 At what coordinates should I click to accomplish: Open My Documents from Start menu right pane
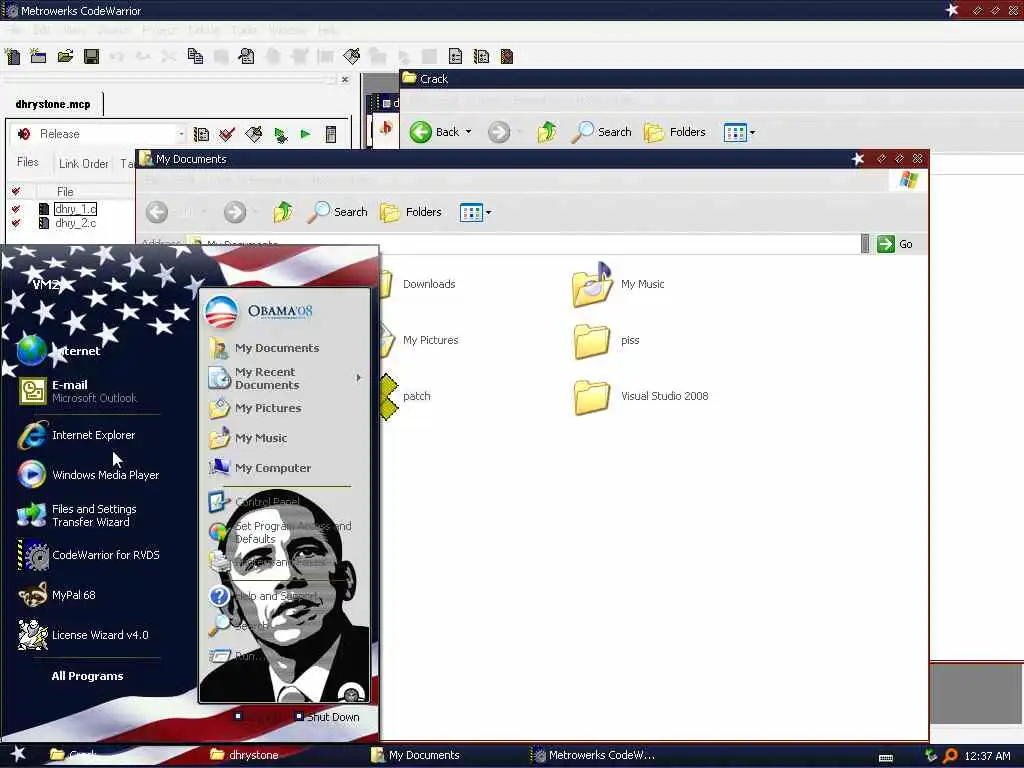click(265, 348)
